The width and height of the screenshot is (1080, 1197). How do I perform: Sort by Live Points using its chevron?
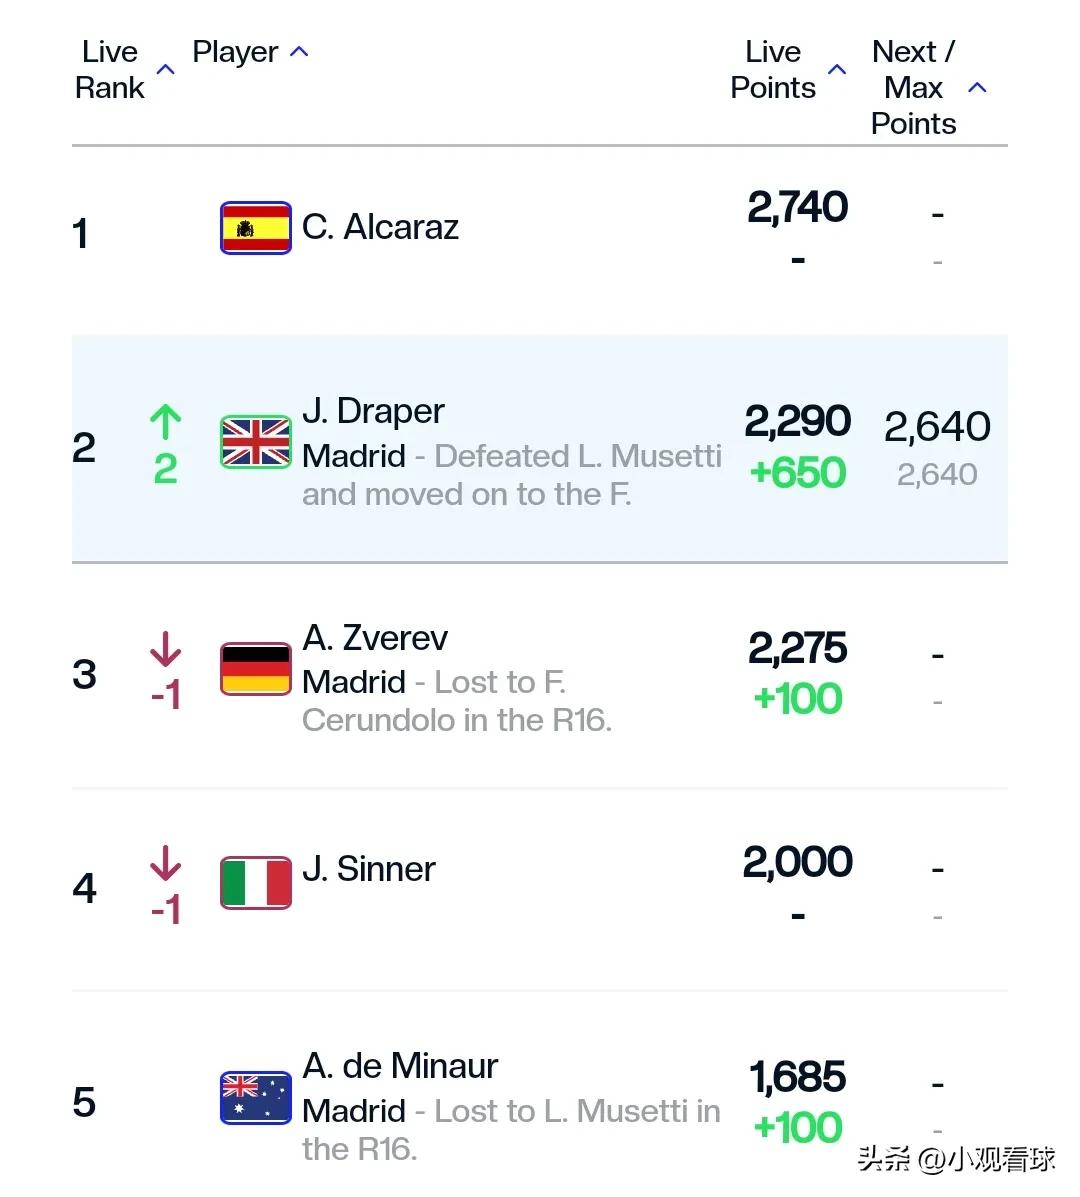pyautogui.click(x=837, y=69)
